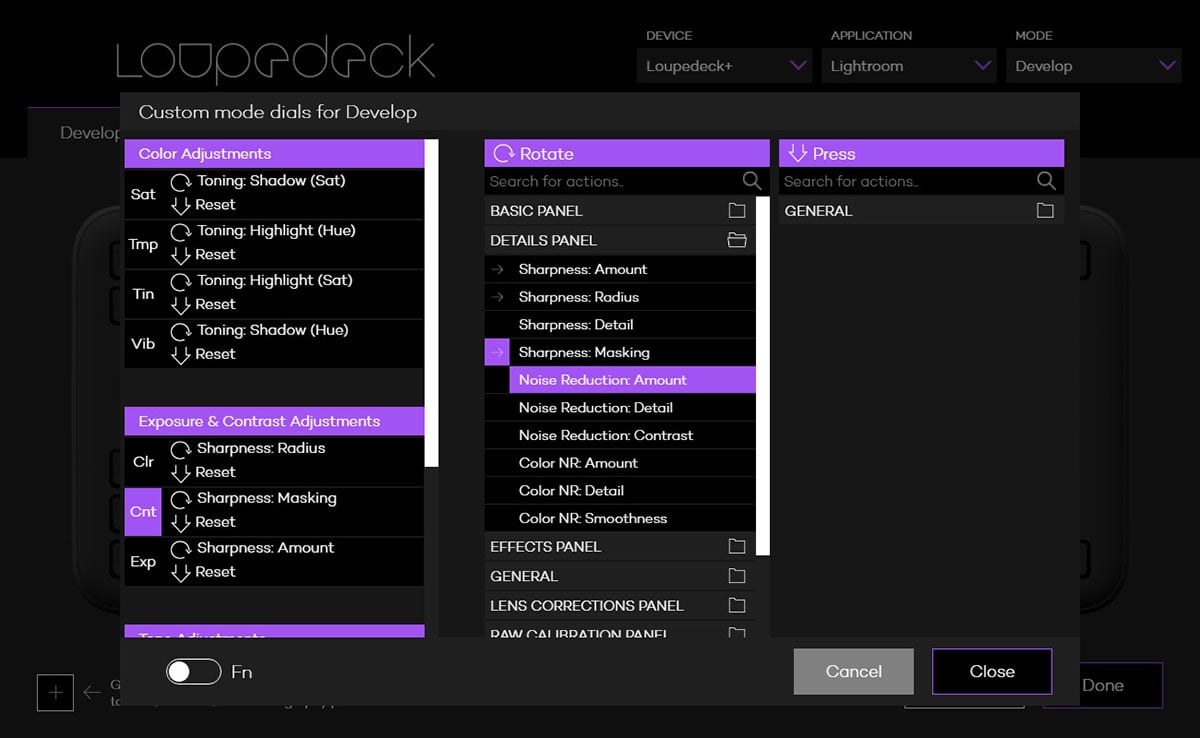Click rotate icon beside Toning: Shadow (Sat)
This screenshot has width=1200, height=738.
pos(181,182)
